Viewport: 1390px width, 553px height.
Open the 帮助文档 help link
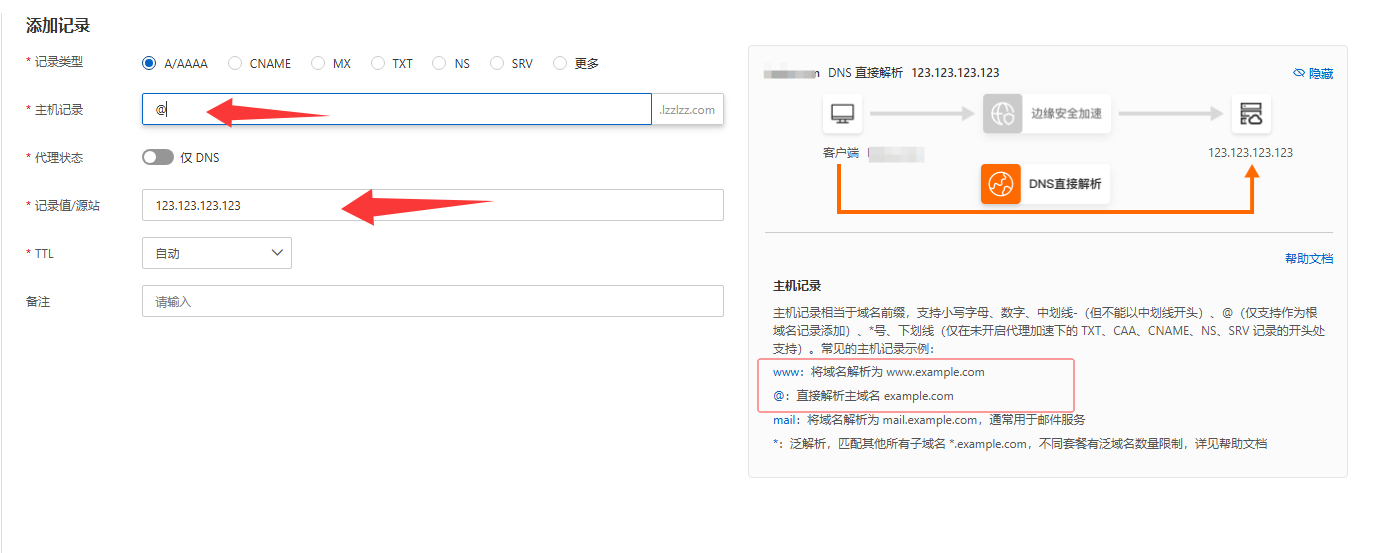click(1308, 259)
